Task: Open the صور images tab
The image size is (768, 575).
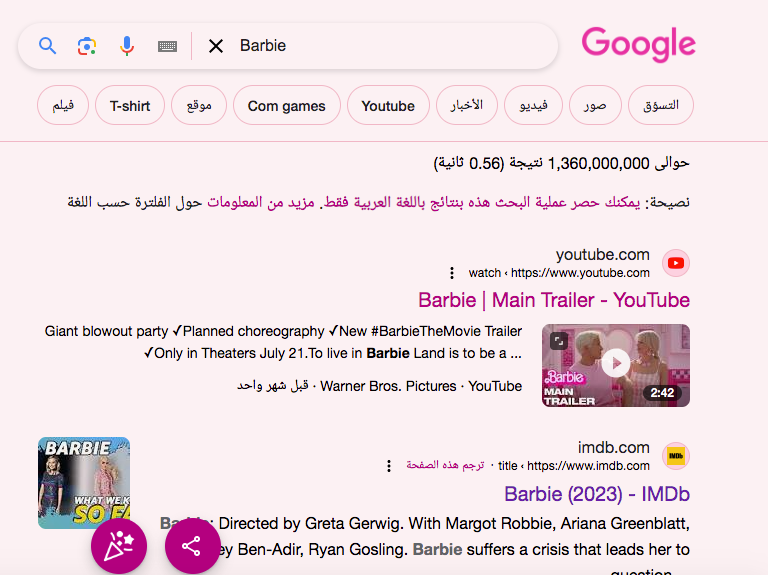Action: [595, 105]
